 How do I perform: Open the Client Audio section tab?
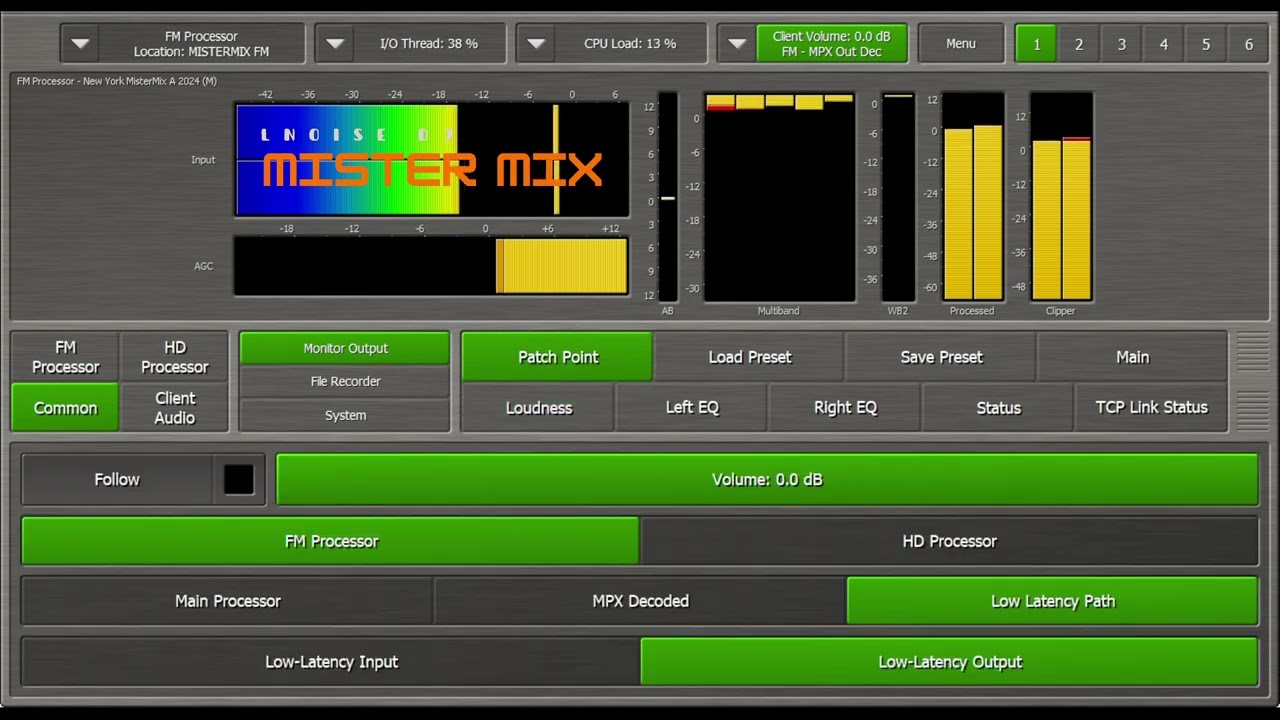click(175, 408)
